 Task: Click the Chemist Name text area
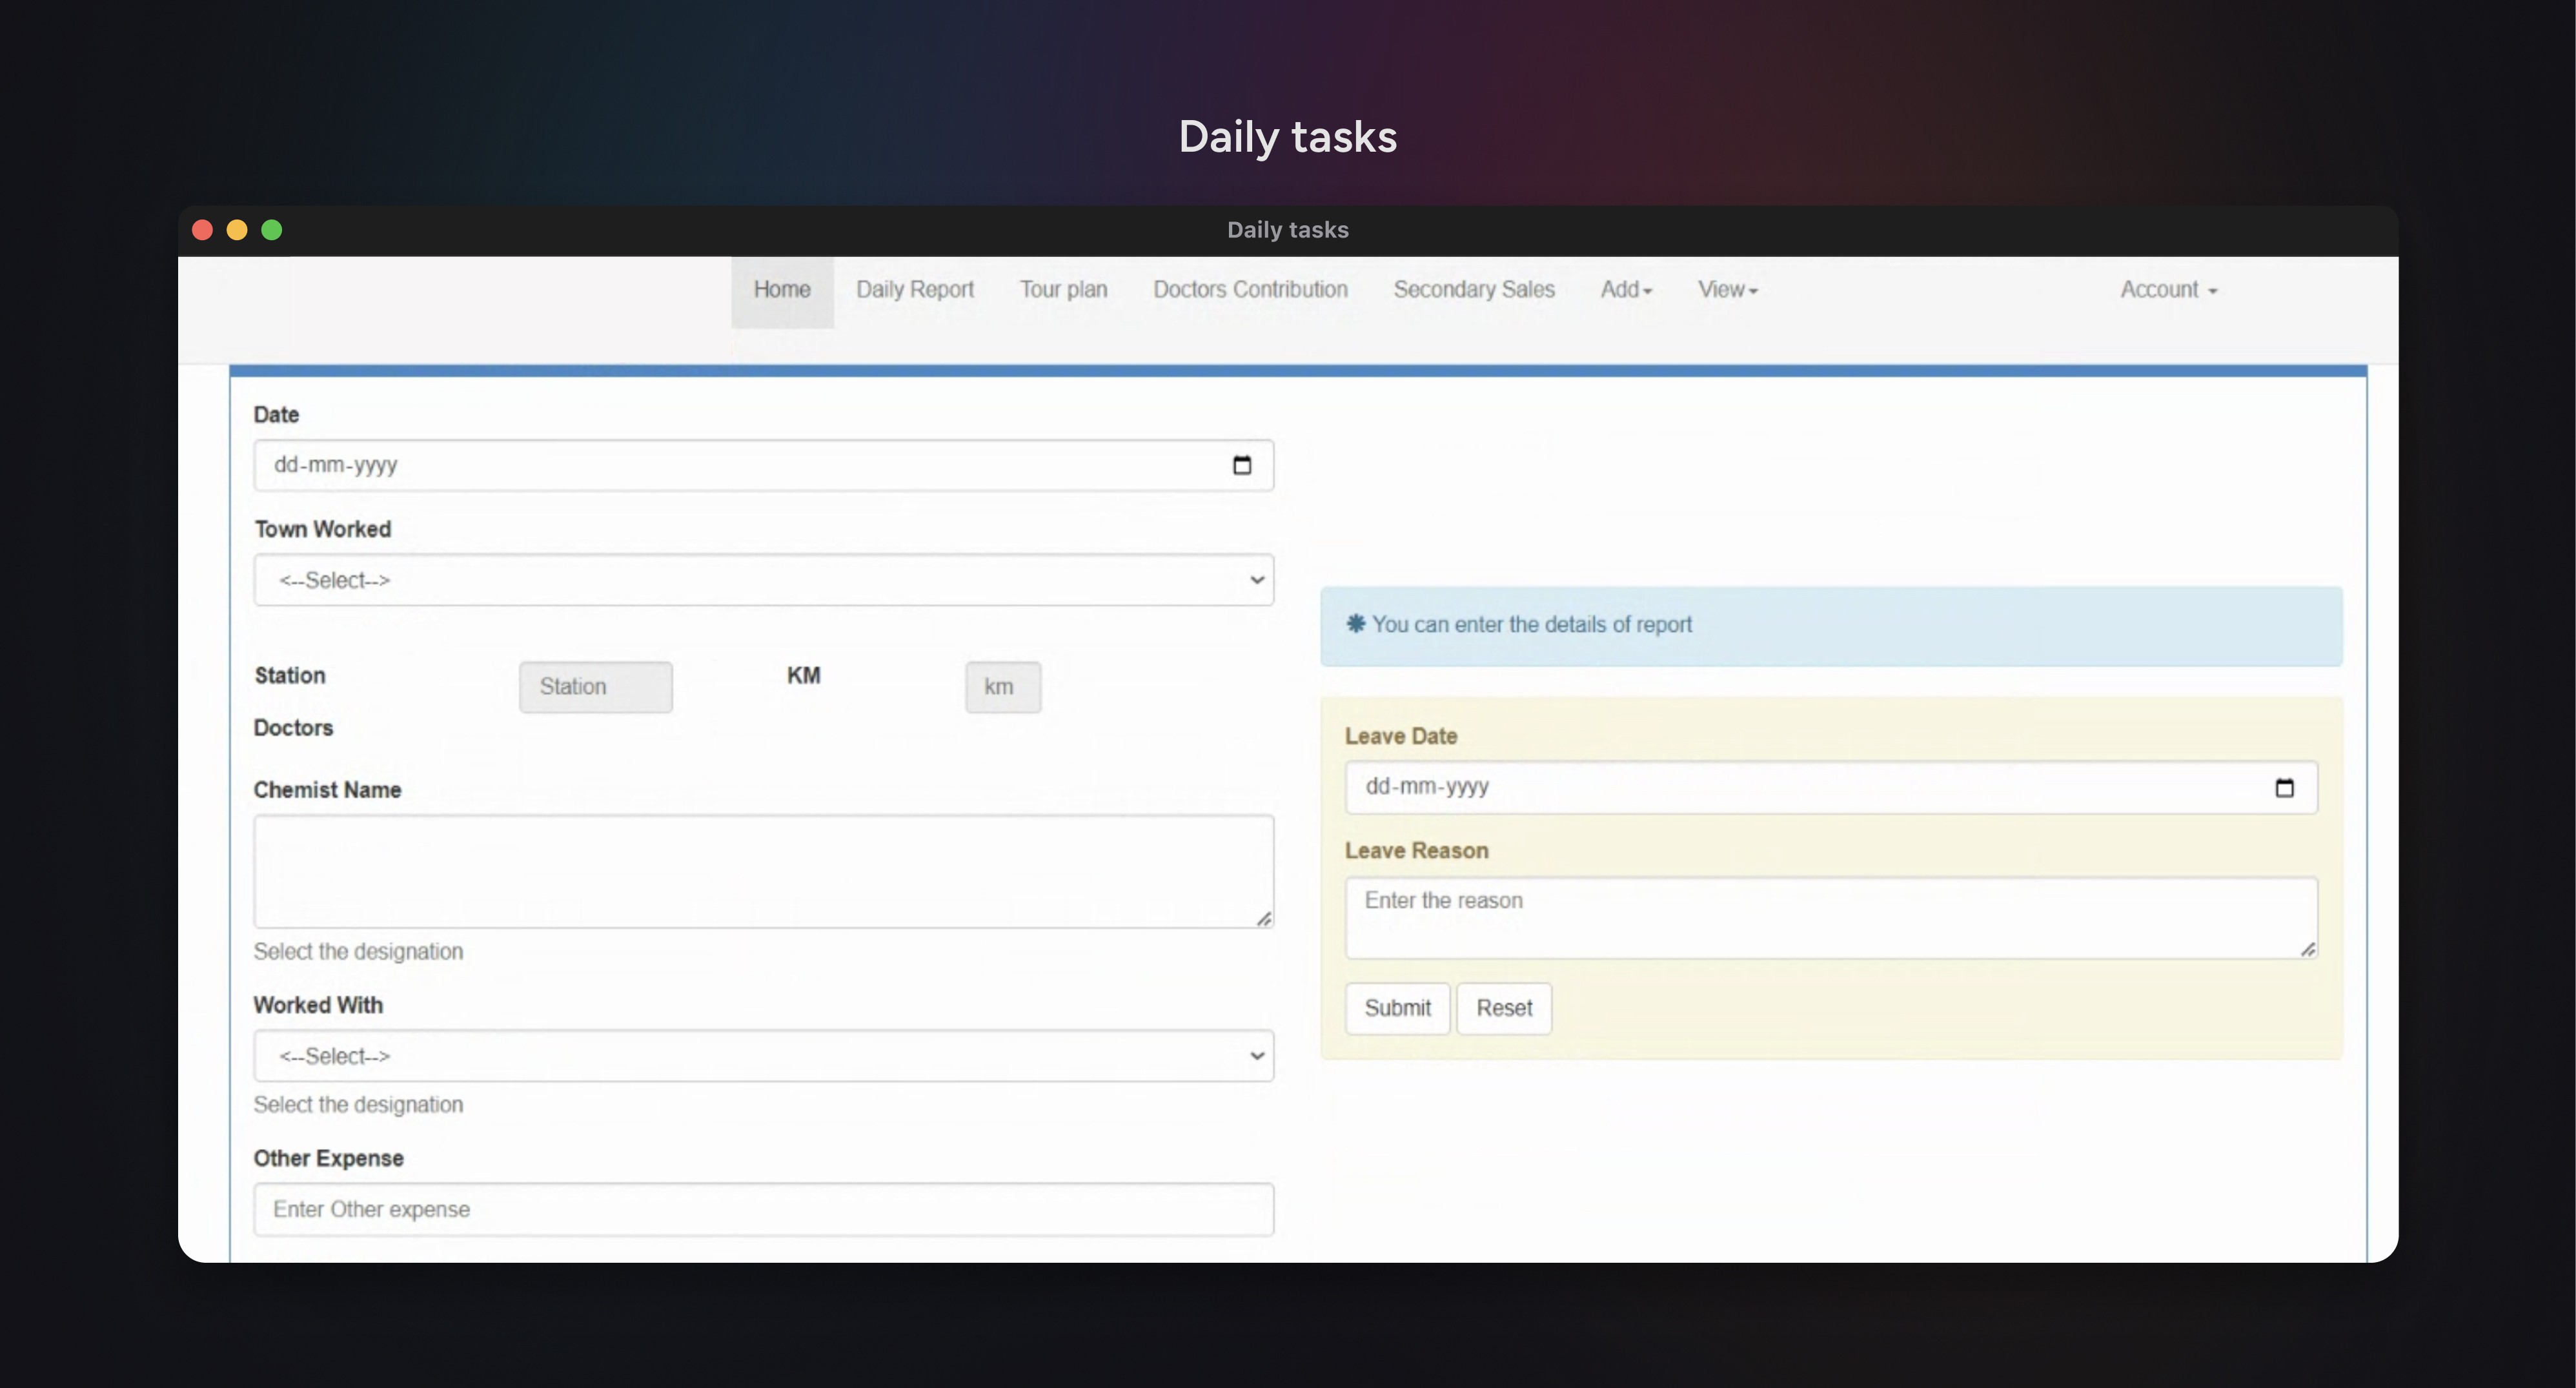coord(763,871)
